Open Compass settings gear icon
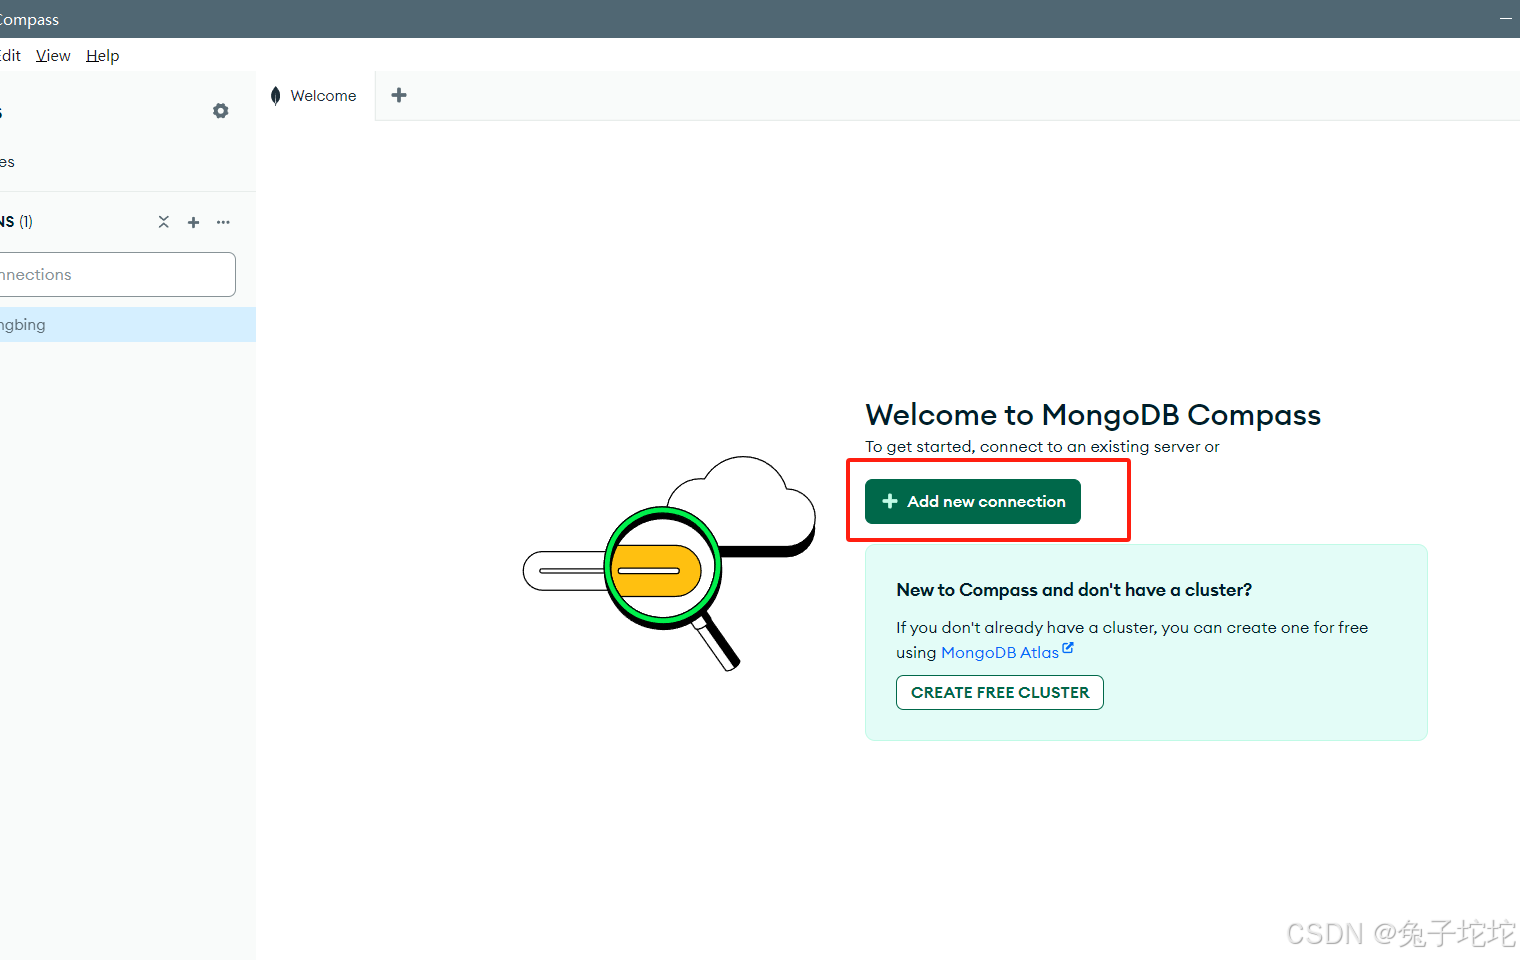This screenshot has width=1520, height=960. [x=221, y=111]
